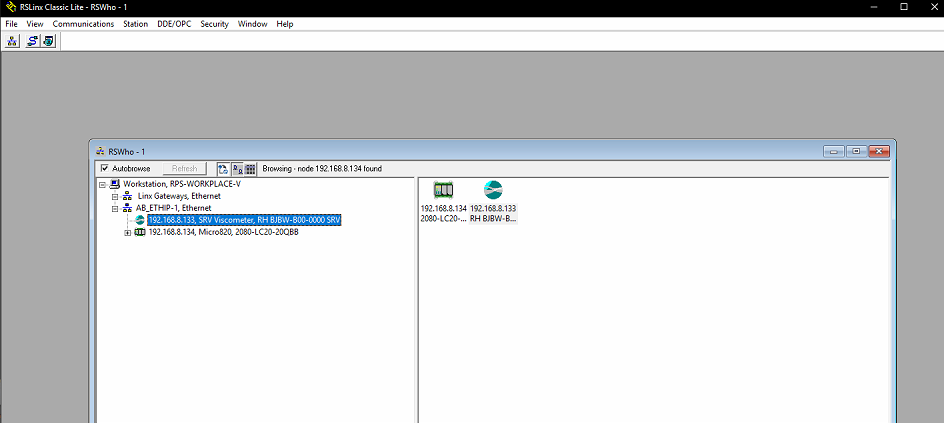The image size is (944, 423).
Task: Click the 'Browsing - node 192.168.8.134 found' status text
Action: point(322,169)
